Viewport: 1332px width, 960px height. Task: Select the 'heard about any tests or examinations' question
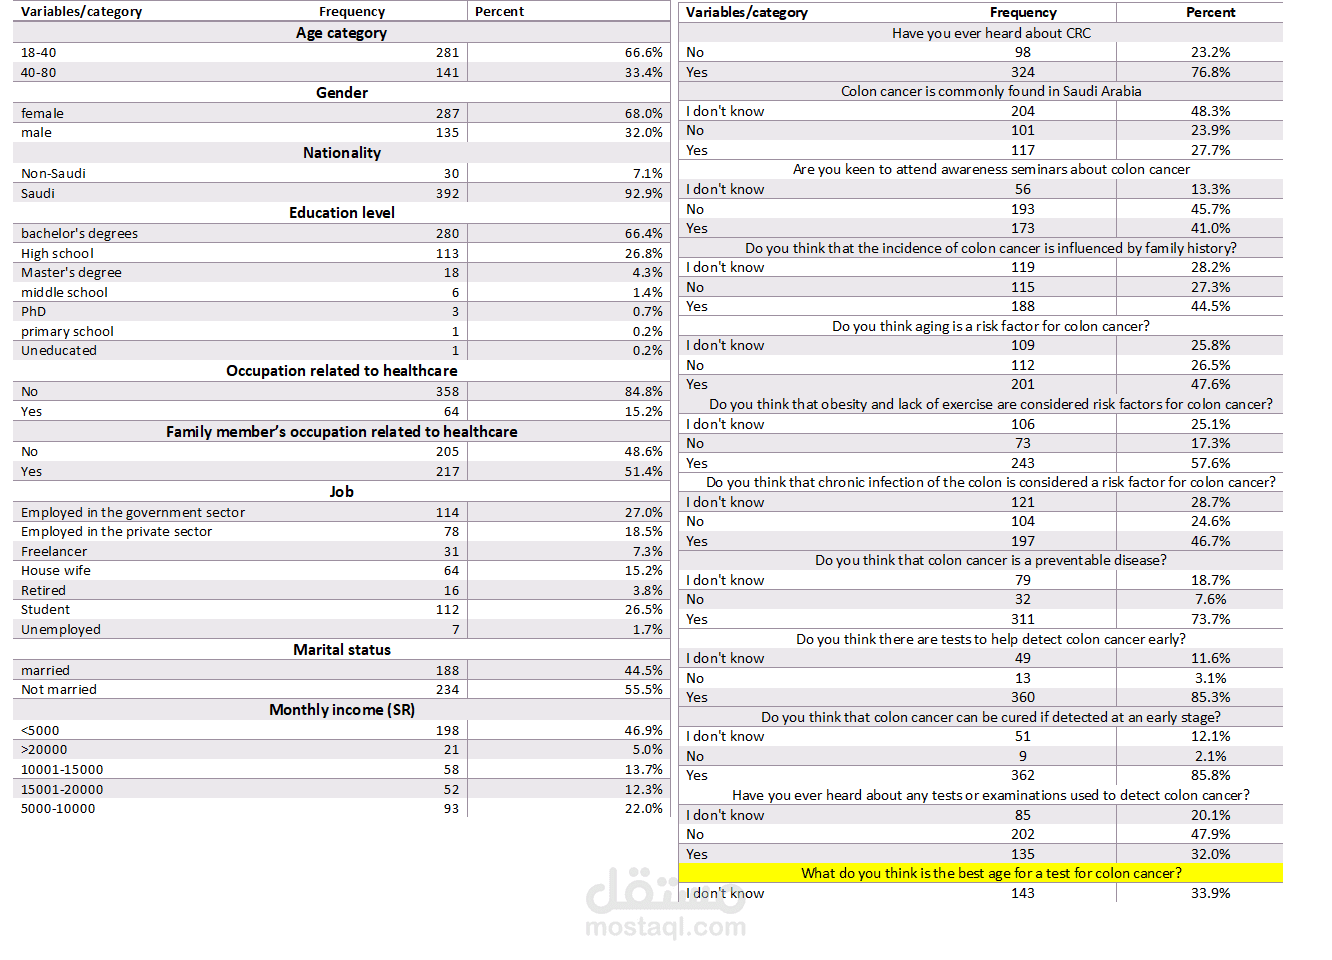pos(991,795)
